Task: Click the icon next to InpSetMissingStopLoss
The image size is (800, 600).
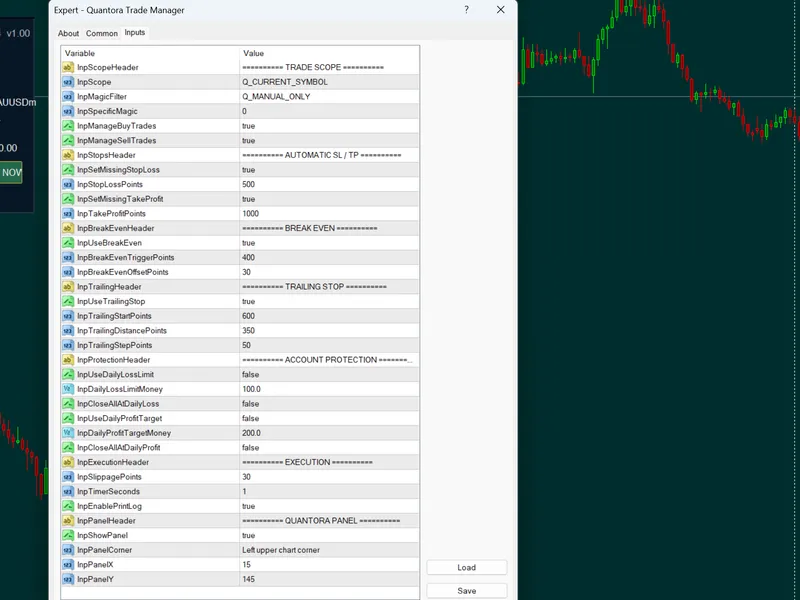Action: [x=68, y=170]
